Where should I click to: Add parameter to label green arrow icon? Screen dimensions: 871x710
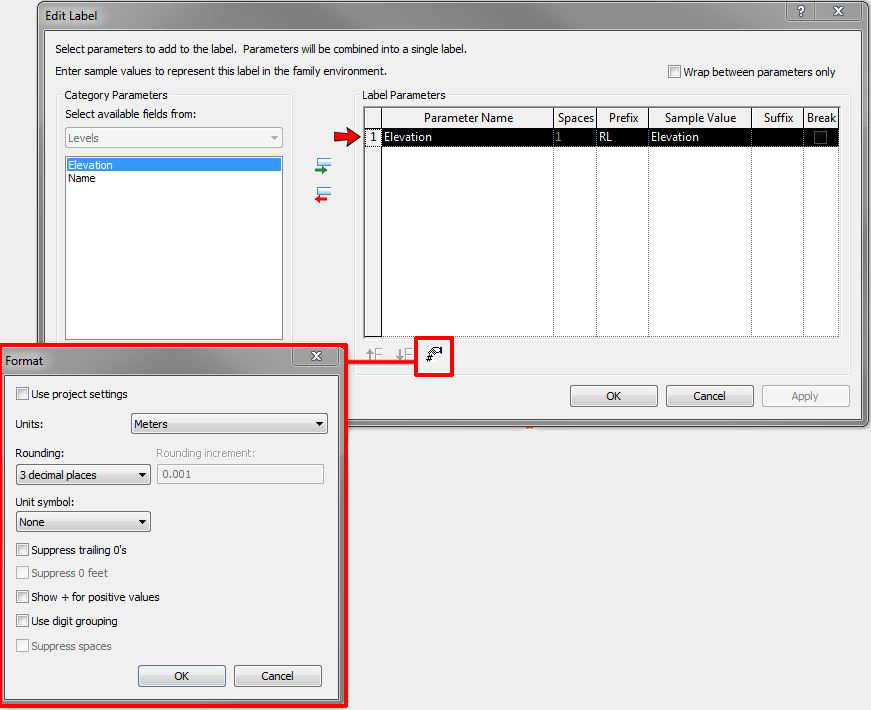(x=323, y=166)
